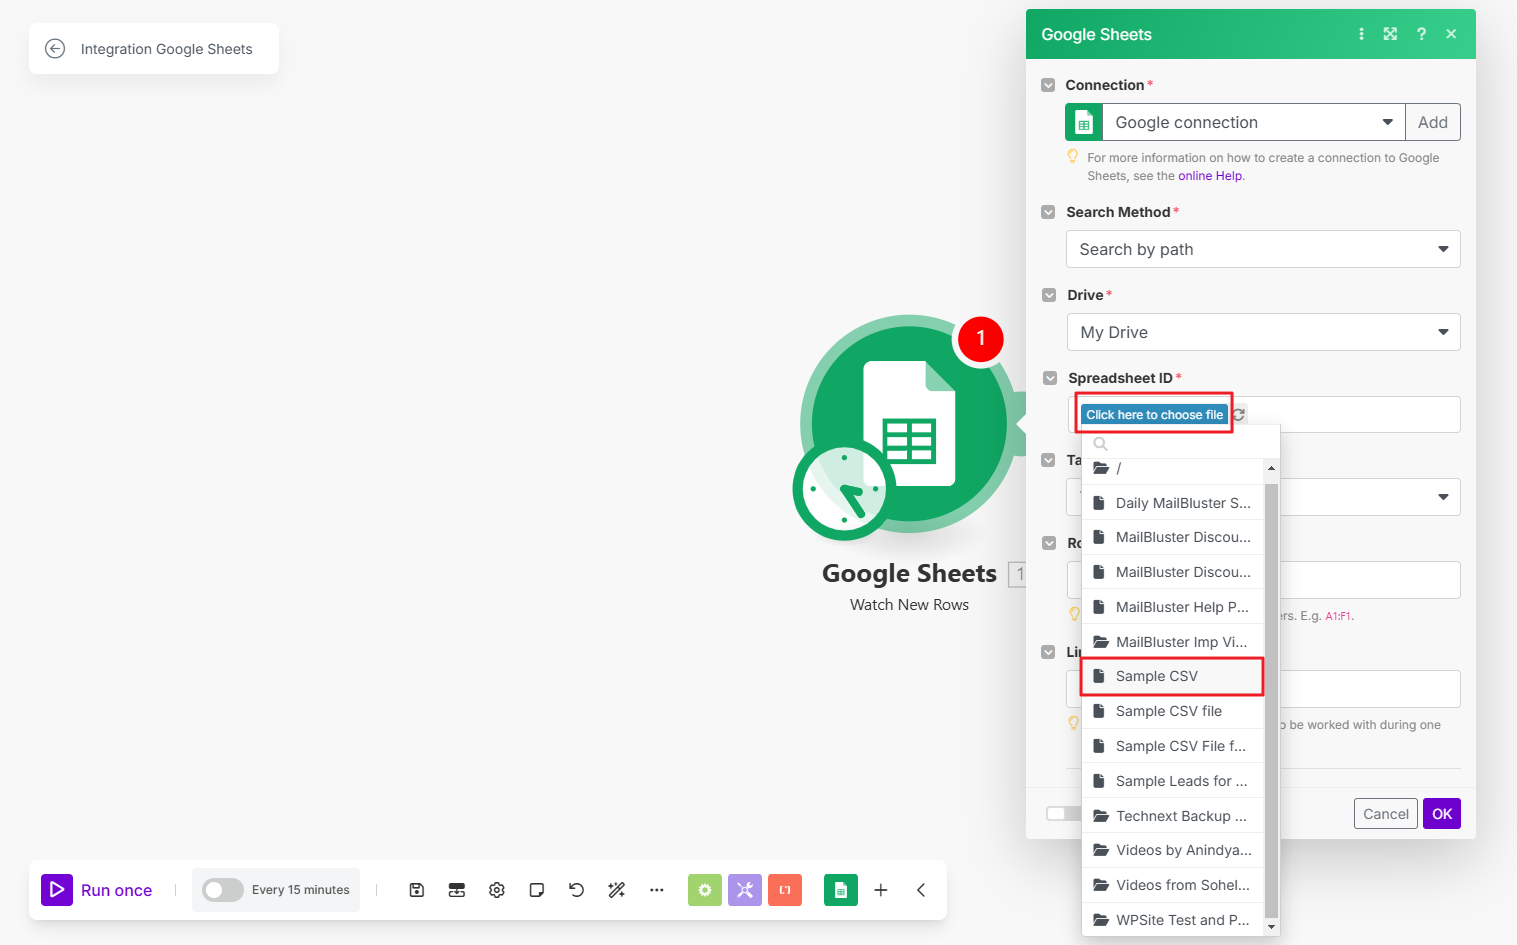Open the purple Tools icon
Image resolution: width=1517 pixels, height=945 pixels.
click(745, 890)
